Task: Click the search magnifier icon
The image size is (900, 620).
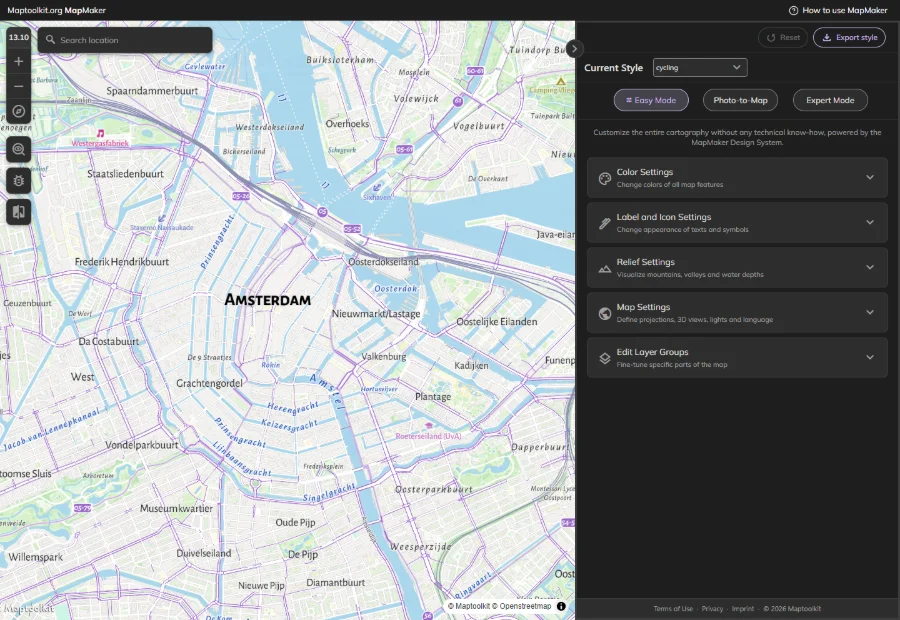Action: 51,40
